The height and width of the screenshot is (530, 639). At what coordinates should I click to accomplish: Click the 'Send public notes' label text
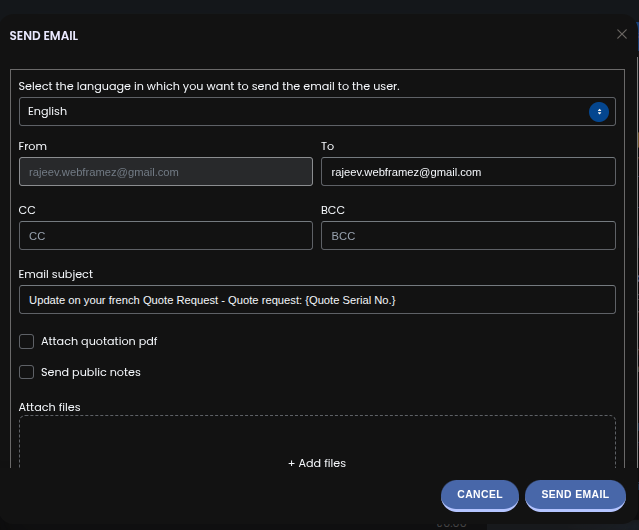click(x=91, y=372)
